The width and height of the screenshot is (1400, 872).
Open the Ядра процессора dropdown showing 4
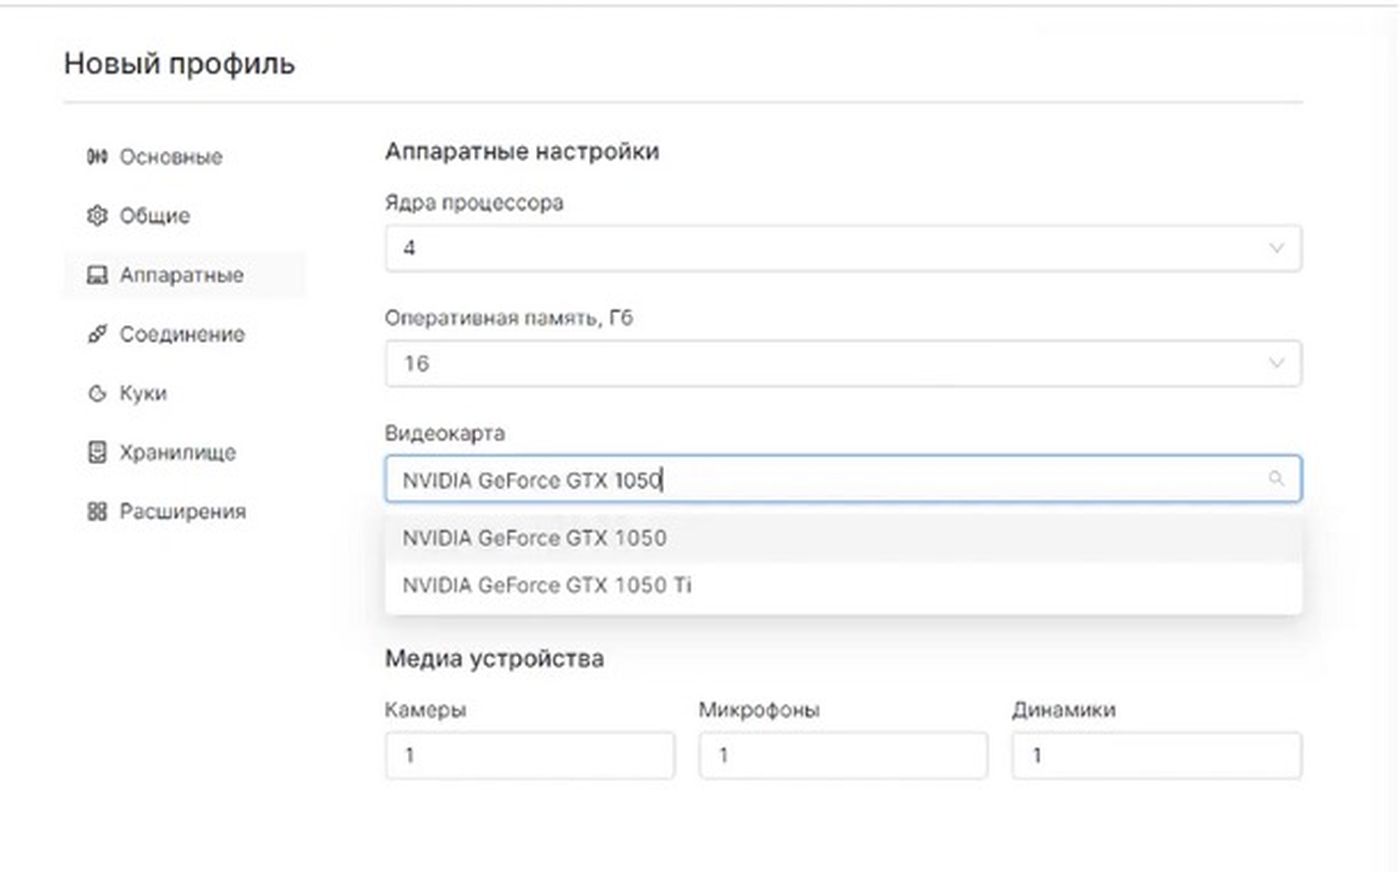coord(843,248)
